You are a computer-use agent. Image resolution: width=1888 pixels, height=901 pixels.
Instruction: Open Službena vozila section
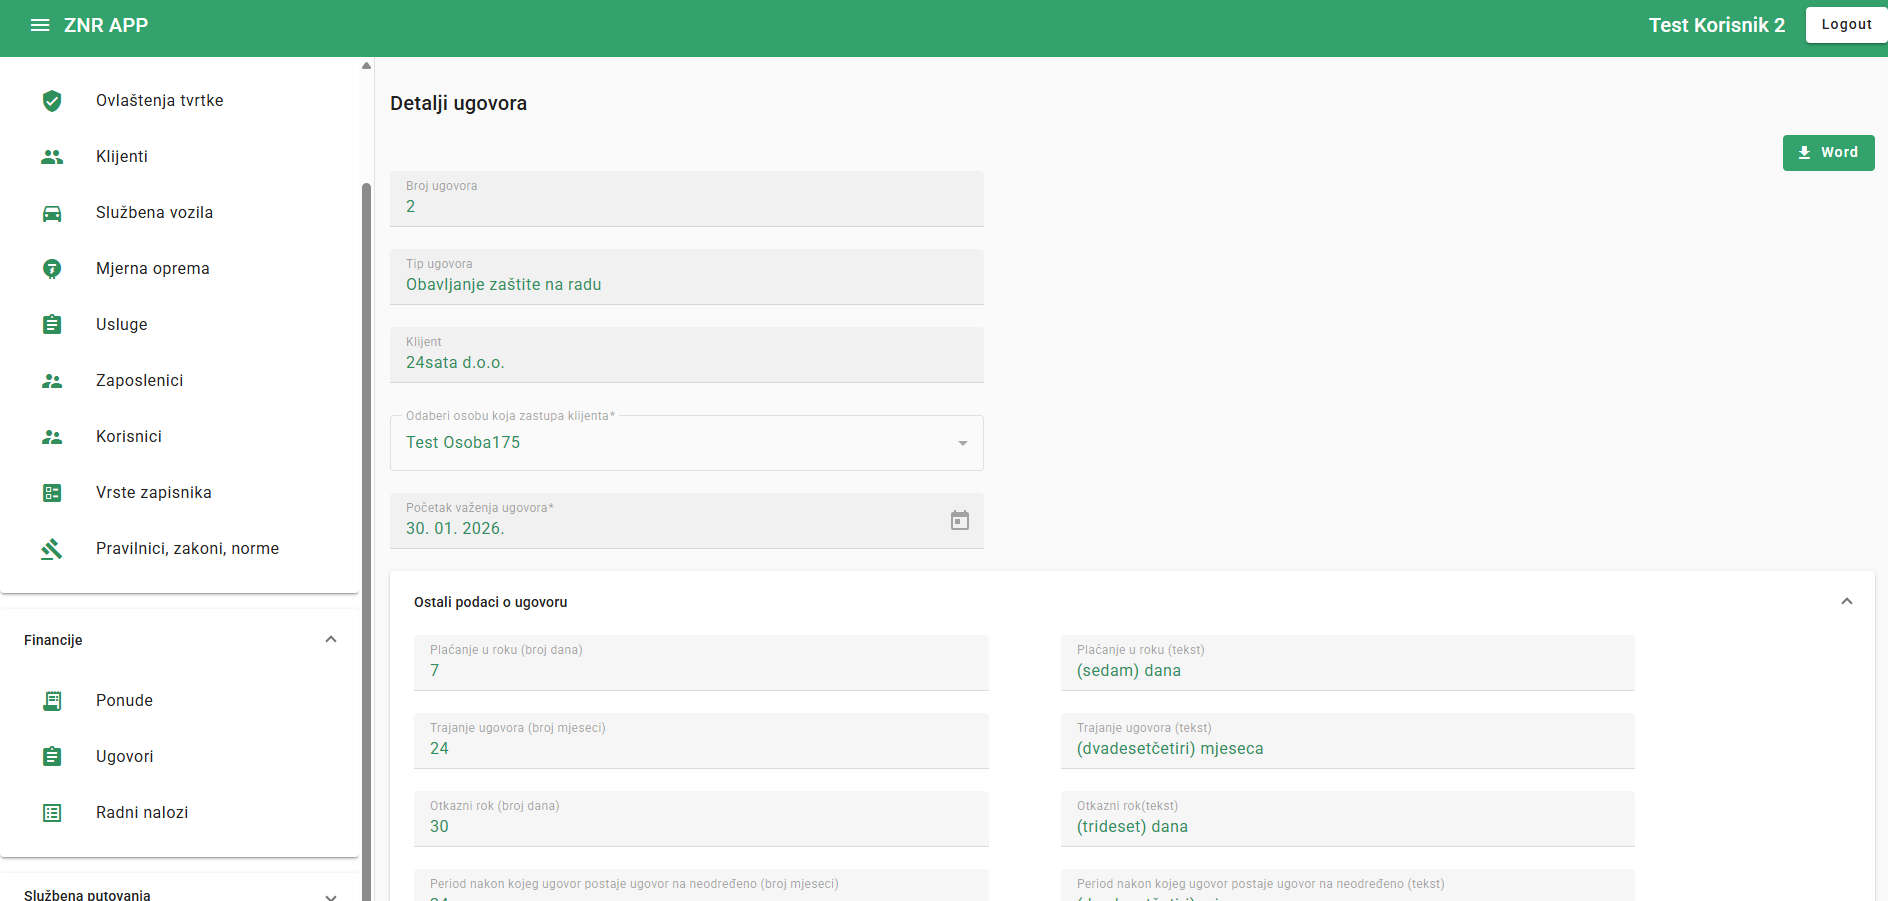[180, 212]
